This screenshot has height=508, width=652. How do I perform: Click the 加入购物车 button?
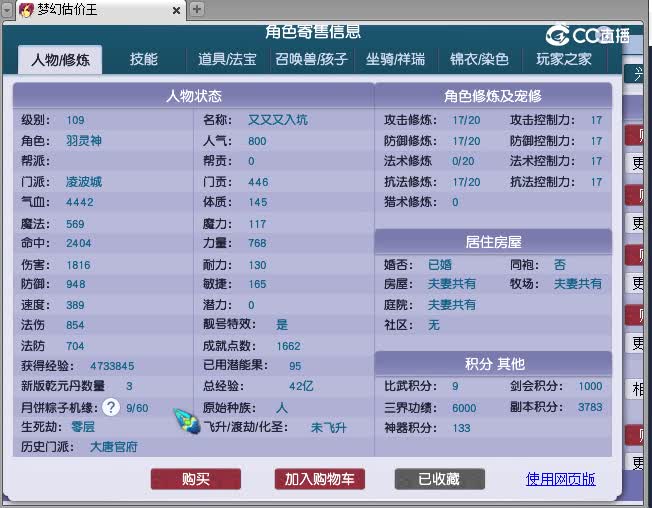click(320, 479)
